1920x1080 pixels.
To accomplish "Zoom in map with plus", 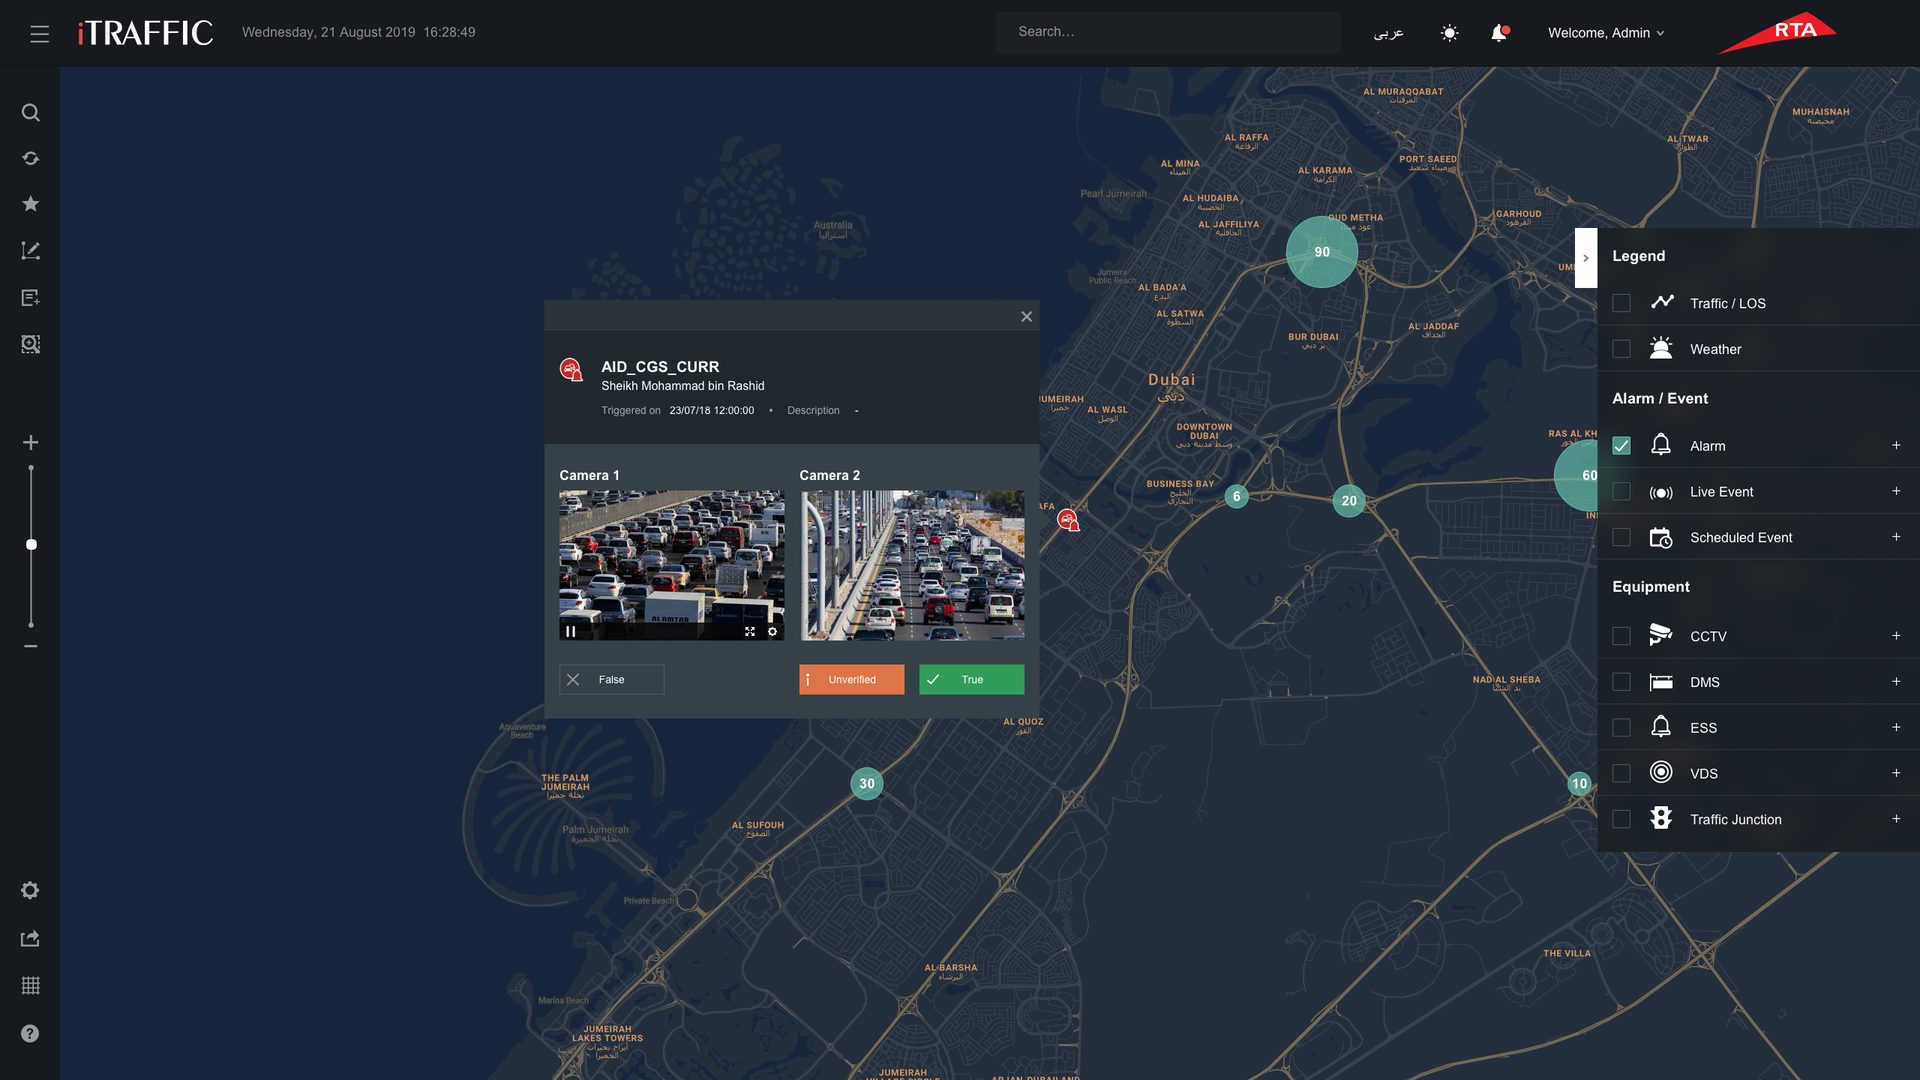I will 31,442.
